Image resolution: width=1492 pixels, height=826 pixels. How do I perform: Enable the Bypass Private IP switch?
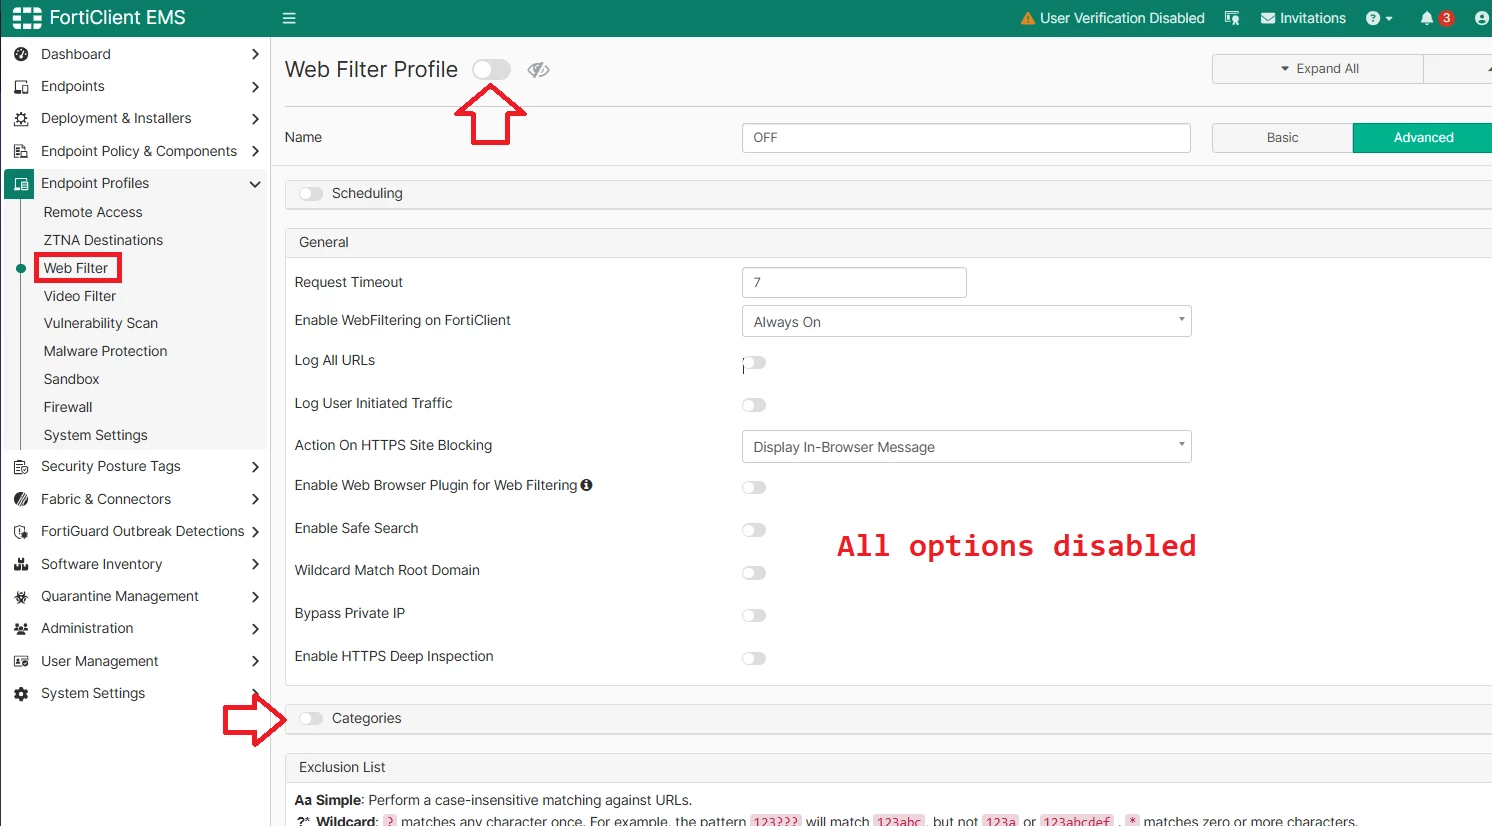754,616
